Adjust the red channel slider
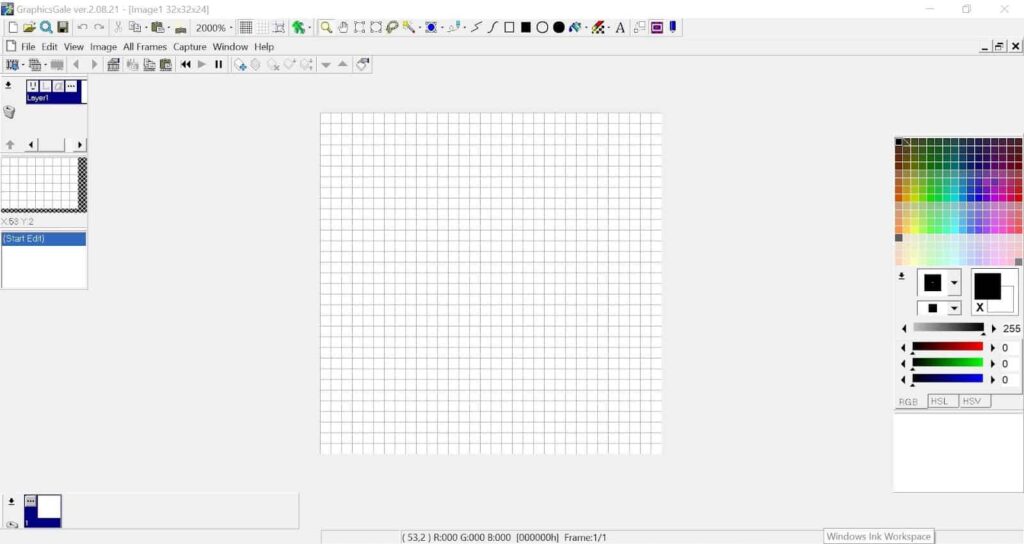Viewport: 1024px width, 544px height. (x=947, y=347)
